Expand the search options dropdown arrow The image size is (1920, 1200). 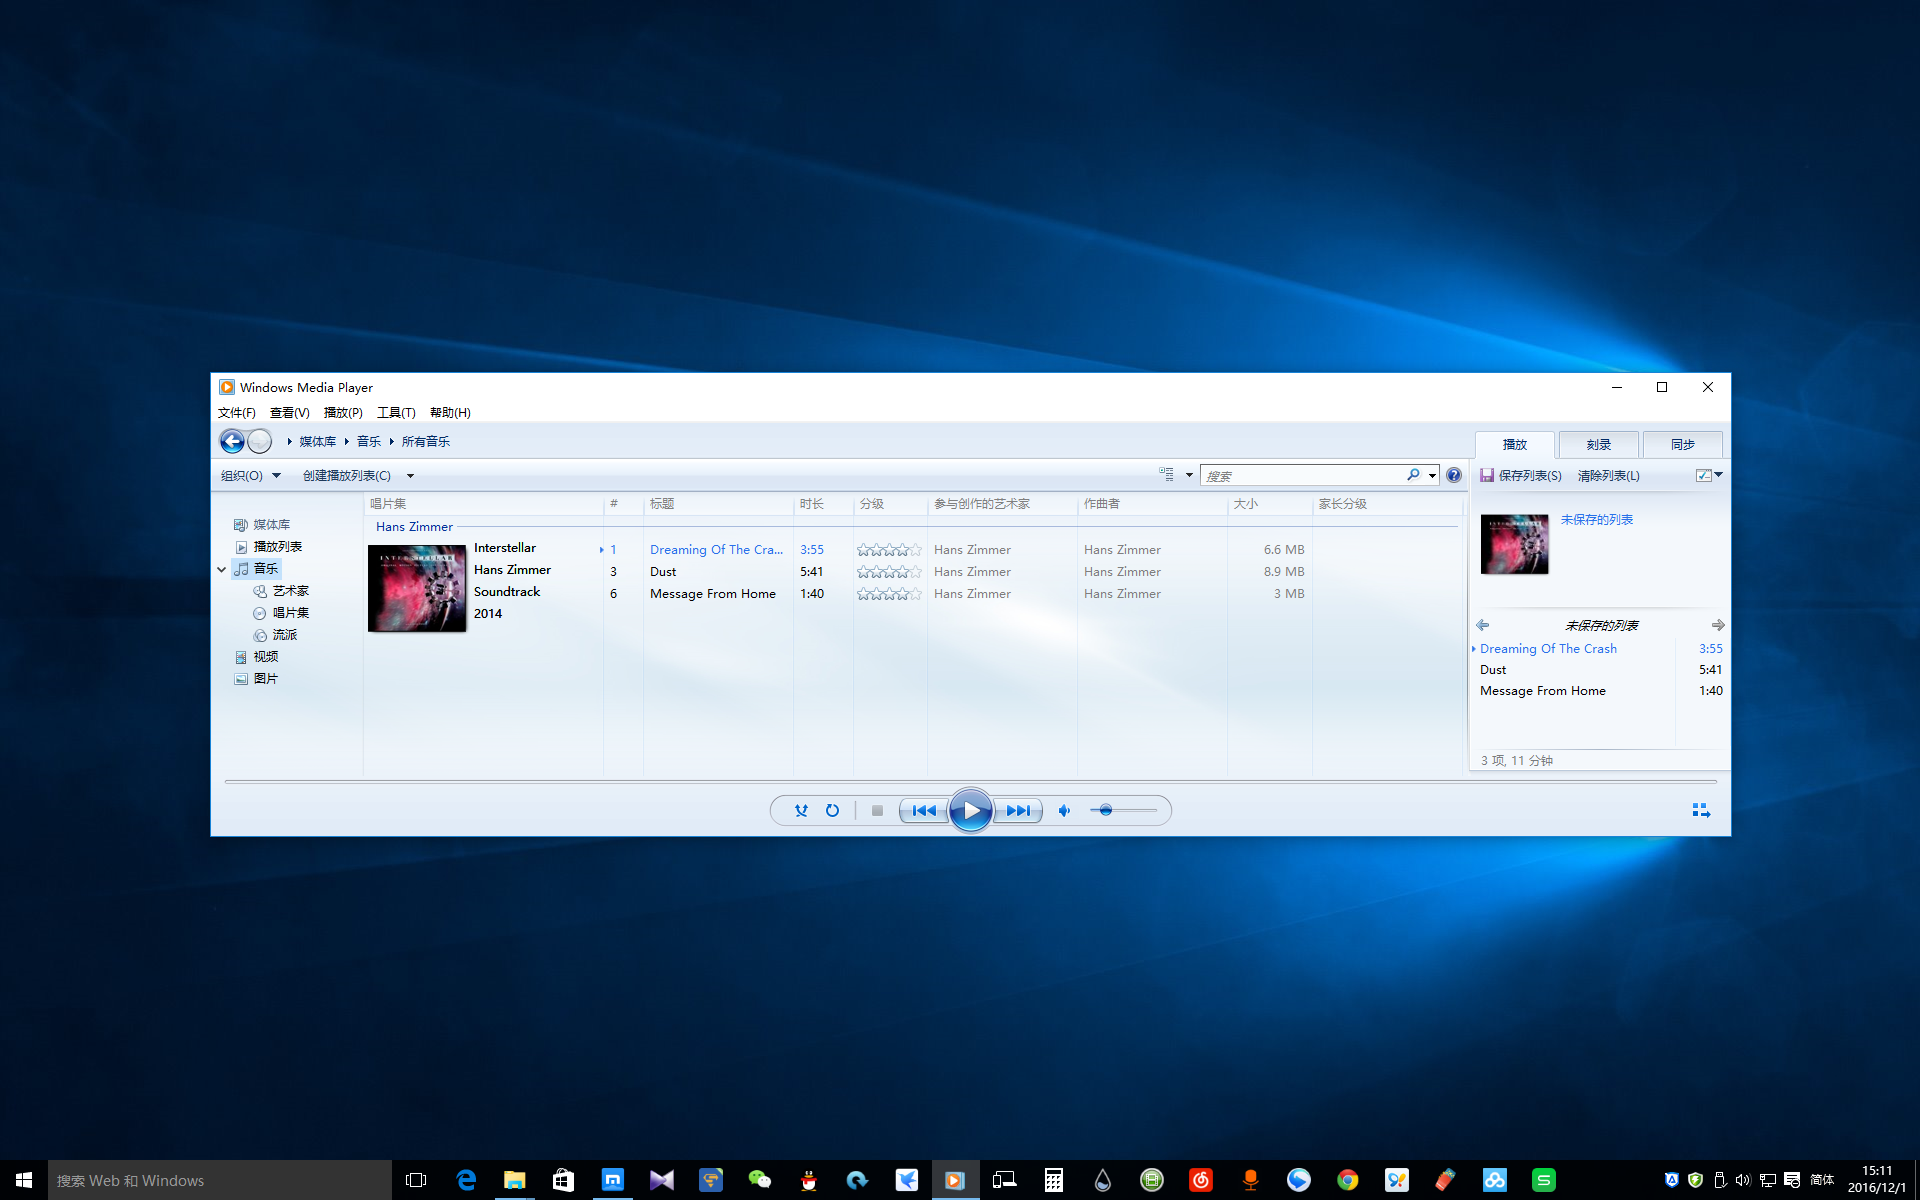click(x=1433, y=476)
